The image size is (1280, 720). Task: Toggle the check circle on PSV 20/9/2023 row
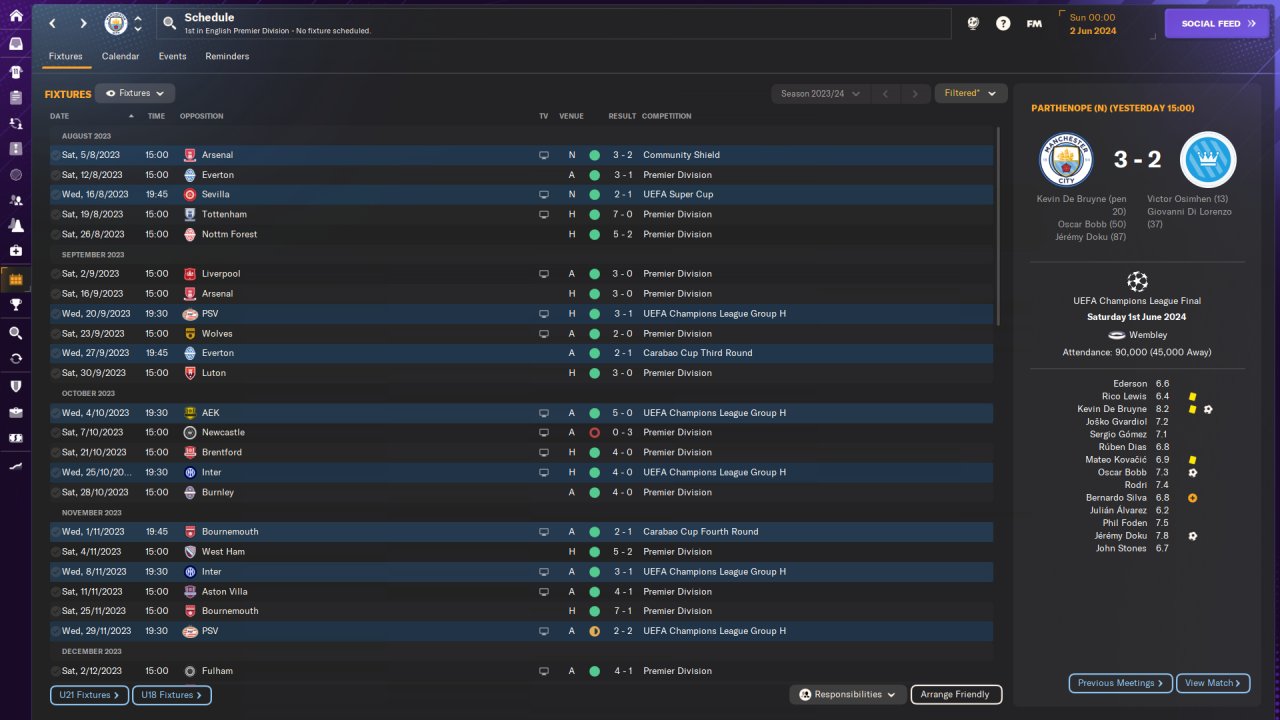(x=56, y=313)
